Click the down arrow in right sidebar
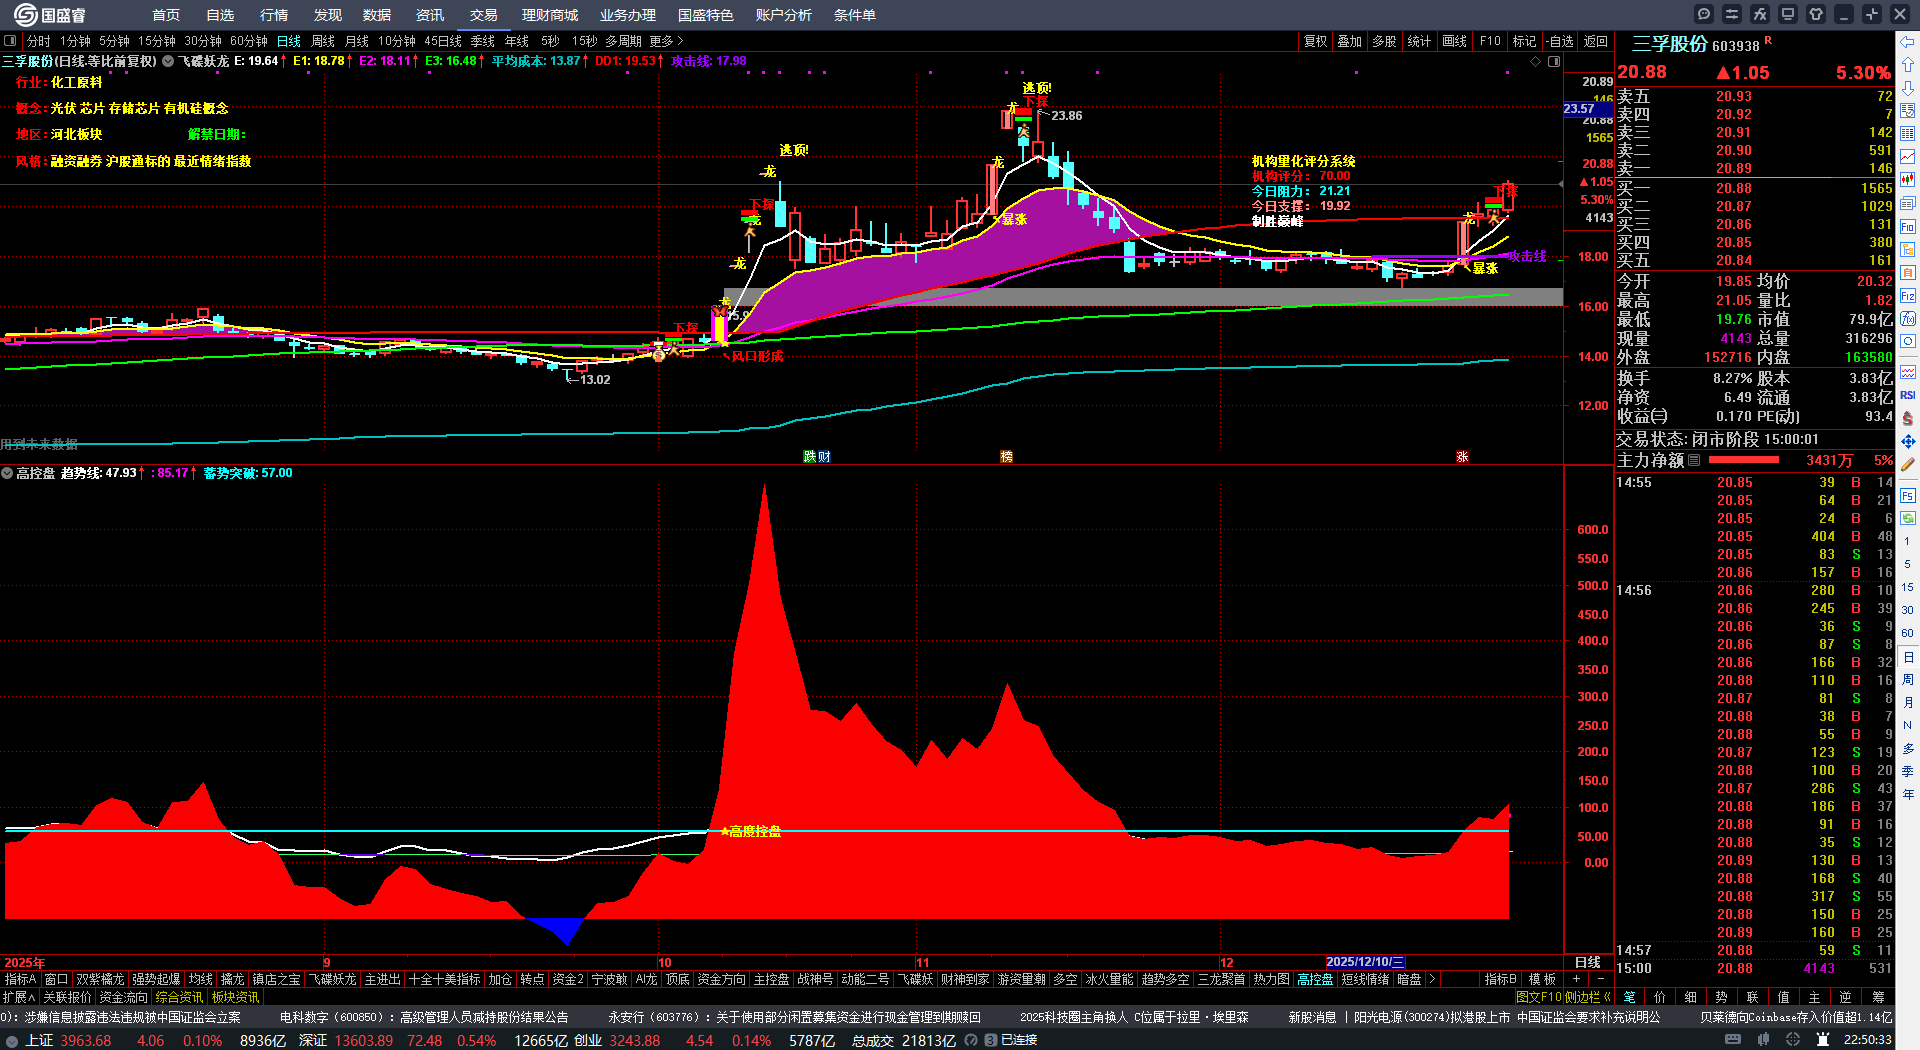Viewport: 1920px width, 1050px height. (x=1908, y=88)
